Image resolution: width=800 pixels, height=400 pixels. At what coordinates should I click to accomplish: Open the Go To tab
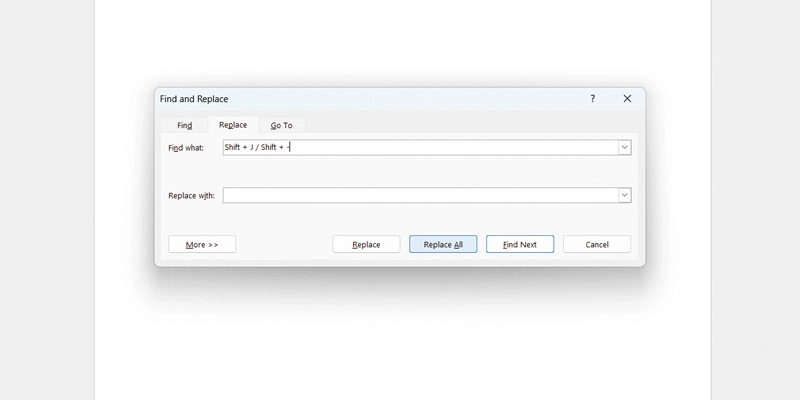(x=281, y=125)
